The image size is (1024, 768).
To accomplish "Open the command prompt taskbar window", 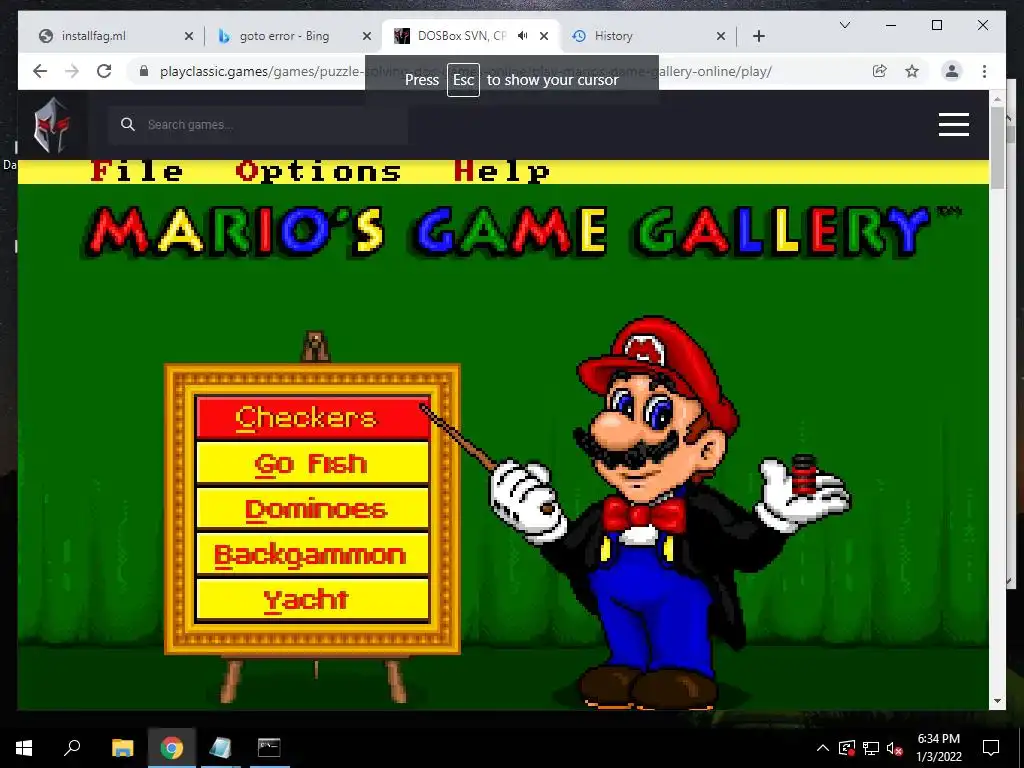I will (268, 747).
